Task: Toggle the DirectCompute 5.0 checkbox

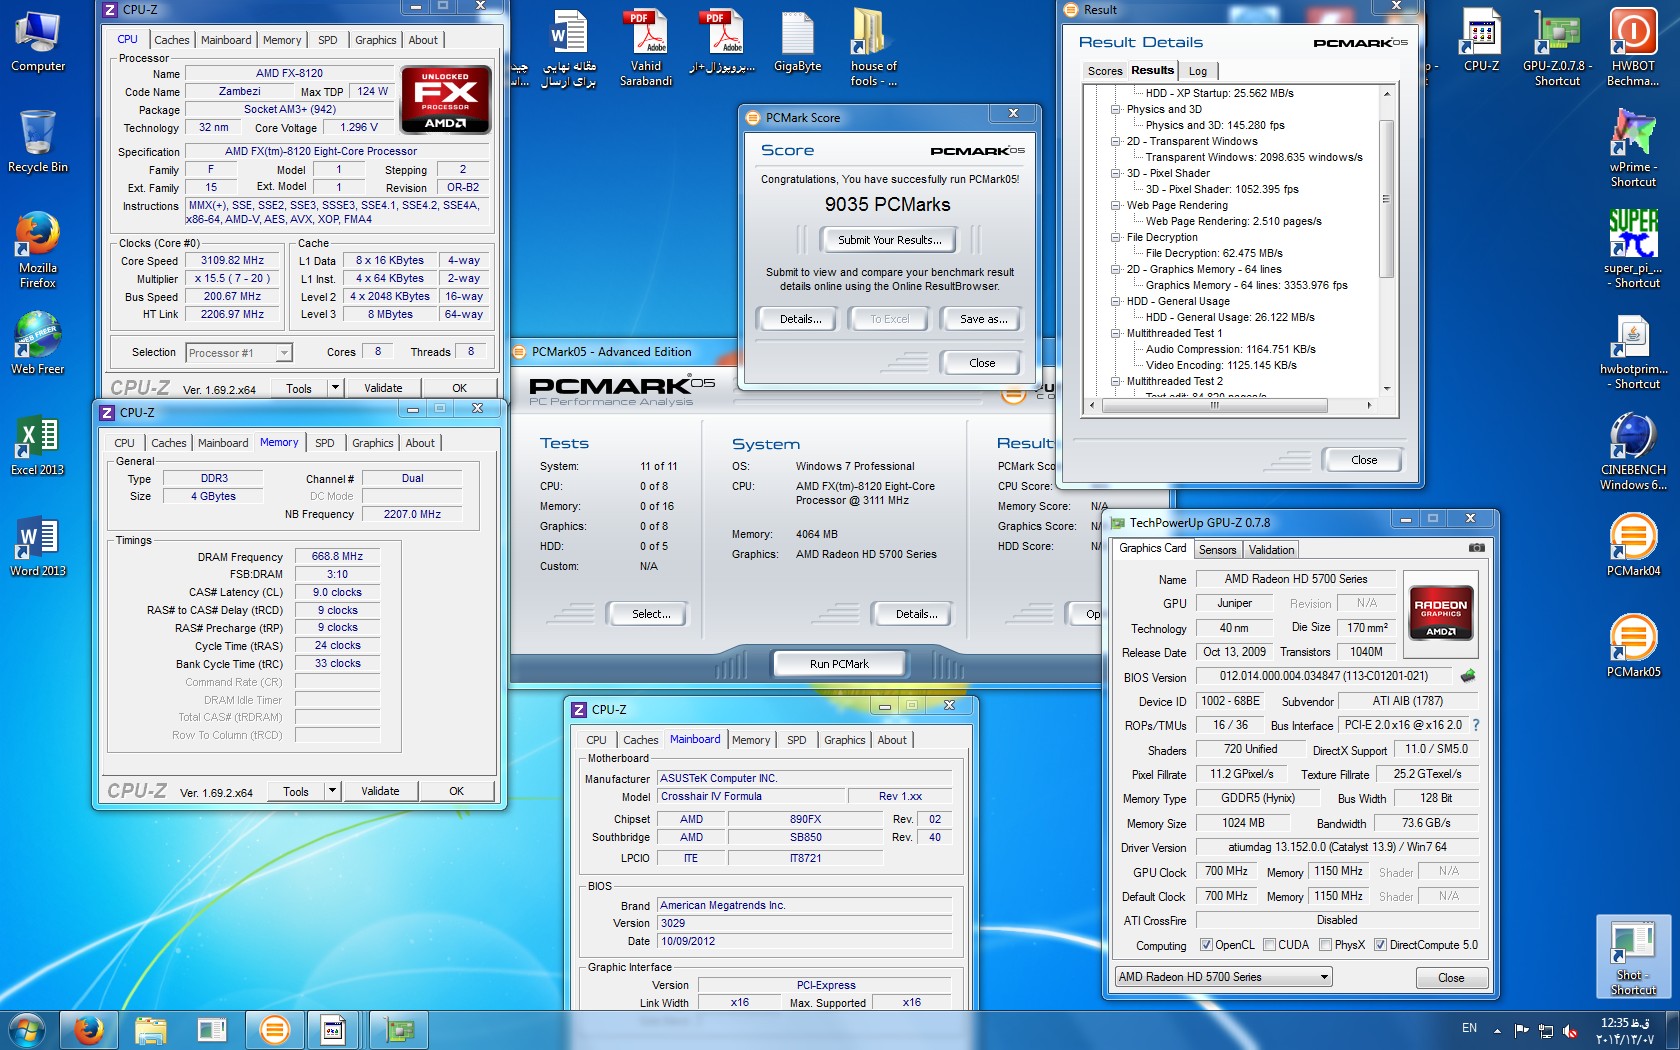Action: (1380, 945)
